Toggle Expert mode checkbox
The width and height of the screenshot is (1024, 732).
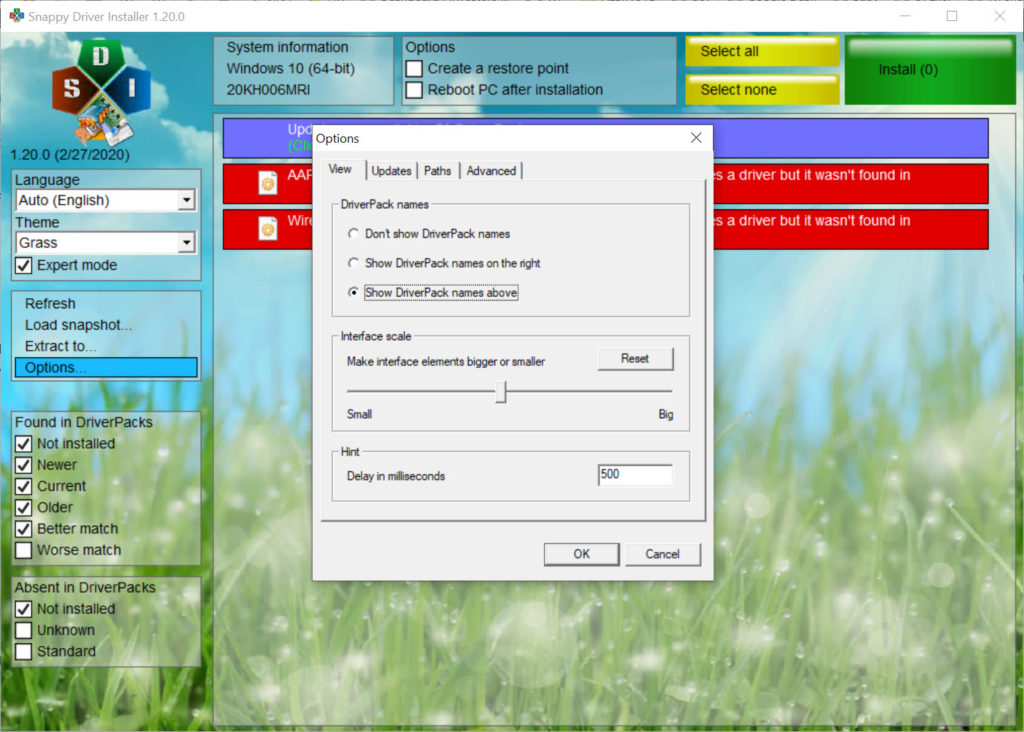point(24,266)
